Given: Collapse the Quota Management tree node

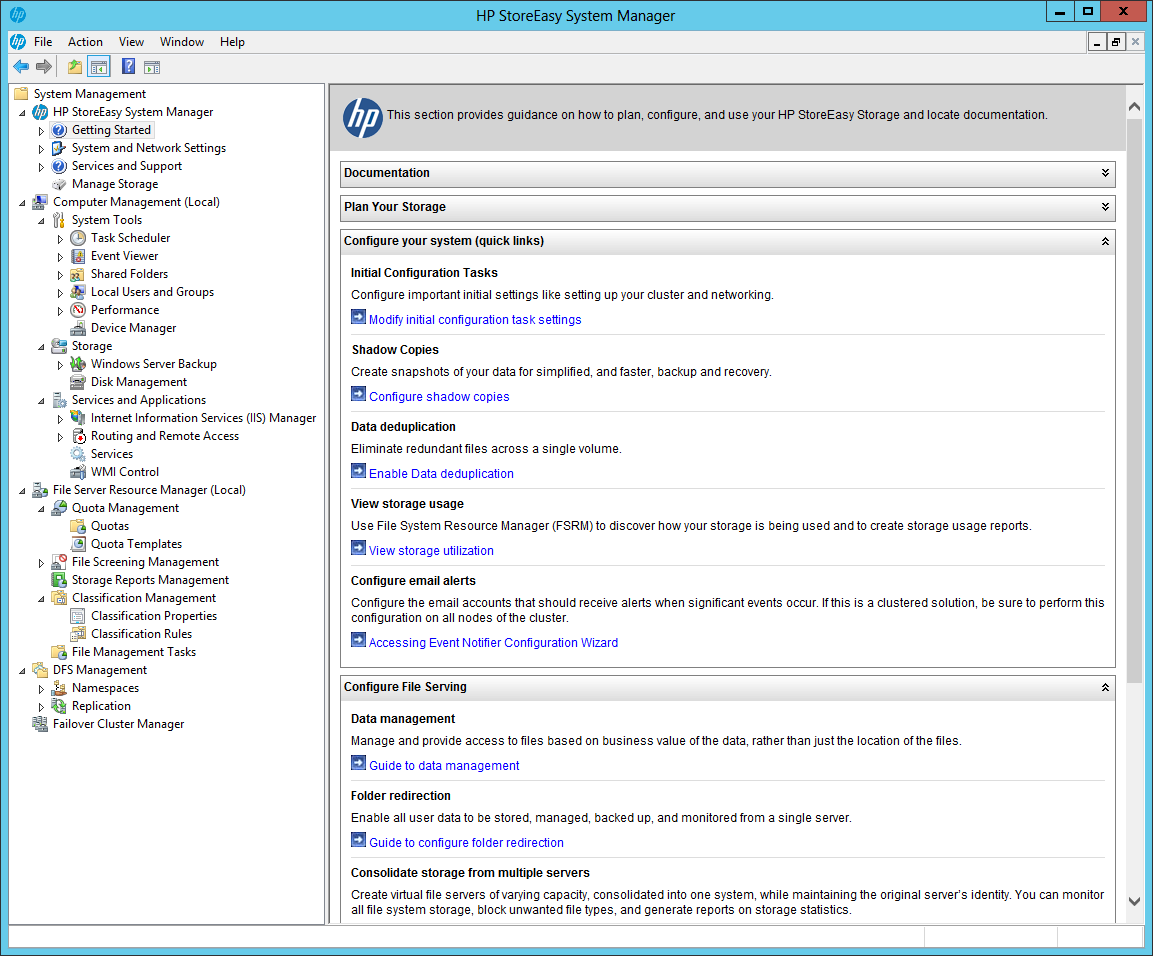Looking at the screenshot, I should [41, 509].
